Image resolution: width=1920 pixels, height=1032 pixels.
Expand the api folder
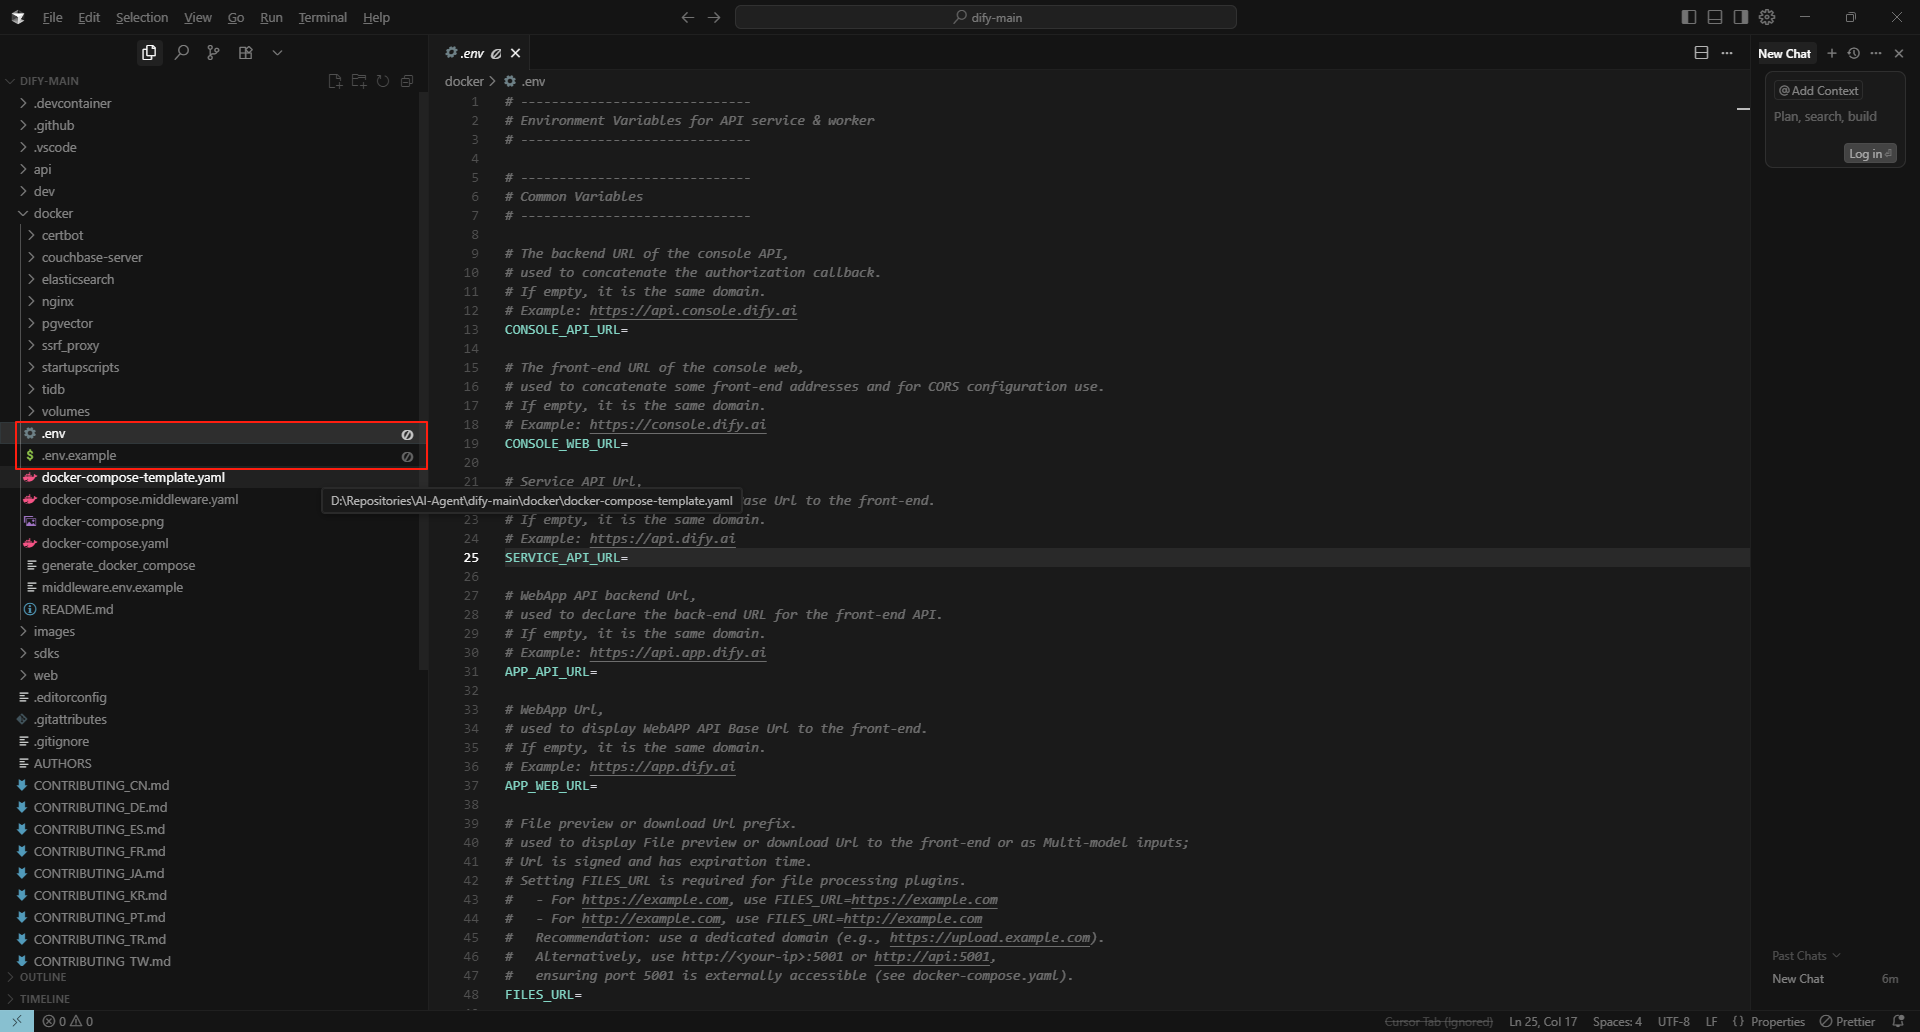coord(42,169)
